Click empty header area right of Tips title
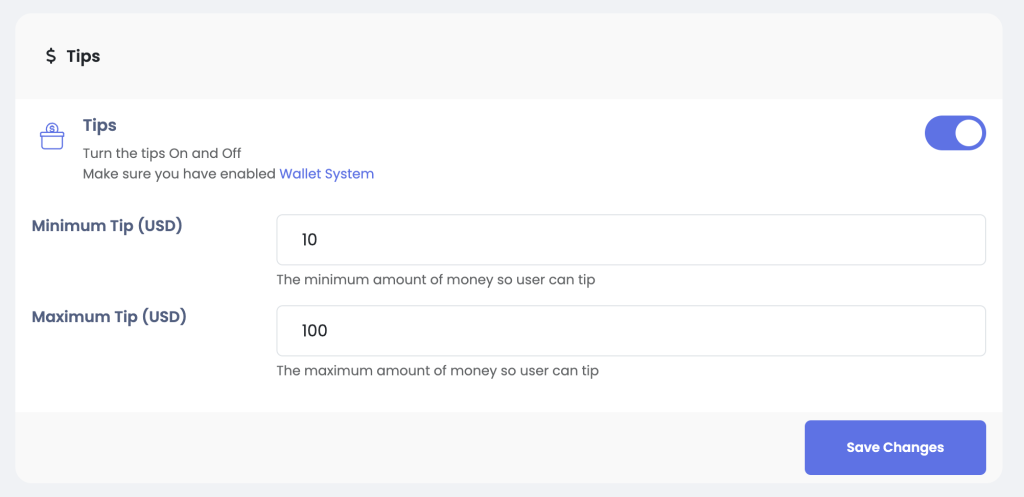 click(549, 57)
